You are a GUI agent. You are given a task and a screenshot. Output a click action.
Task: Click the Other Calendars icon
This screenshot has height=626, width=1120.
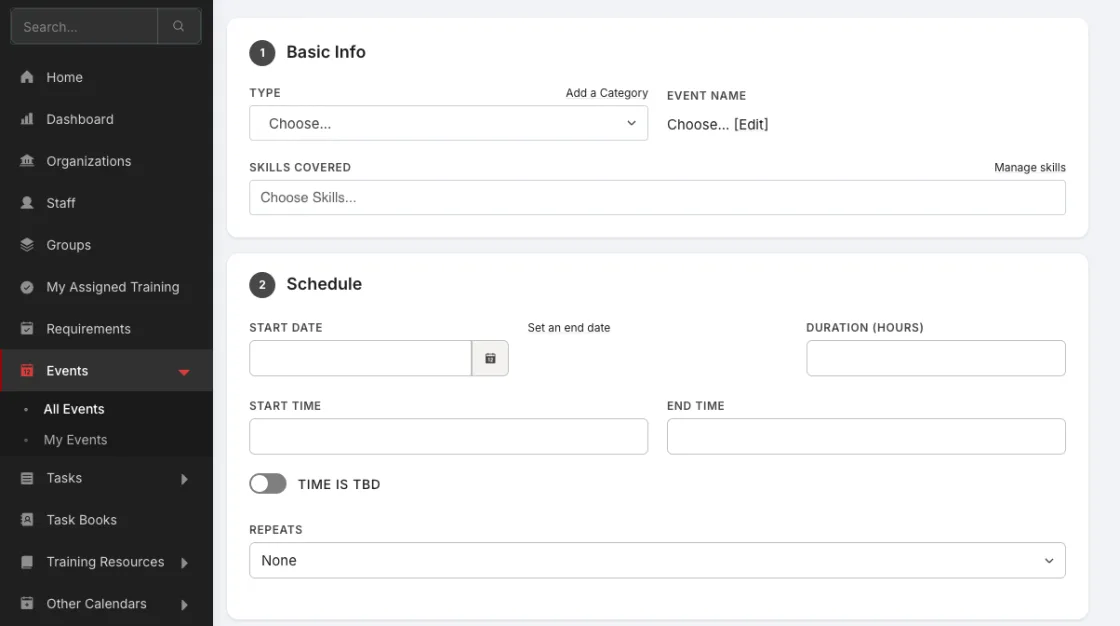[27, 603]
